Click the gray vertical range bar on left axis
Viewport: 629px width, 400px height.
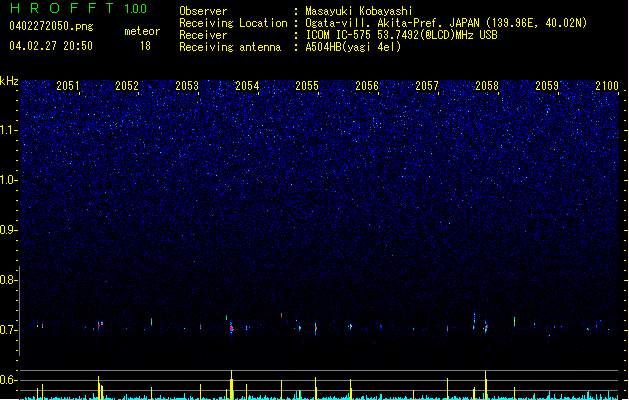(x=19, y=311)
